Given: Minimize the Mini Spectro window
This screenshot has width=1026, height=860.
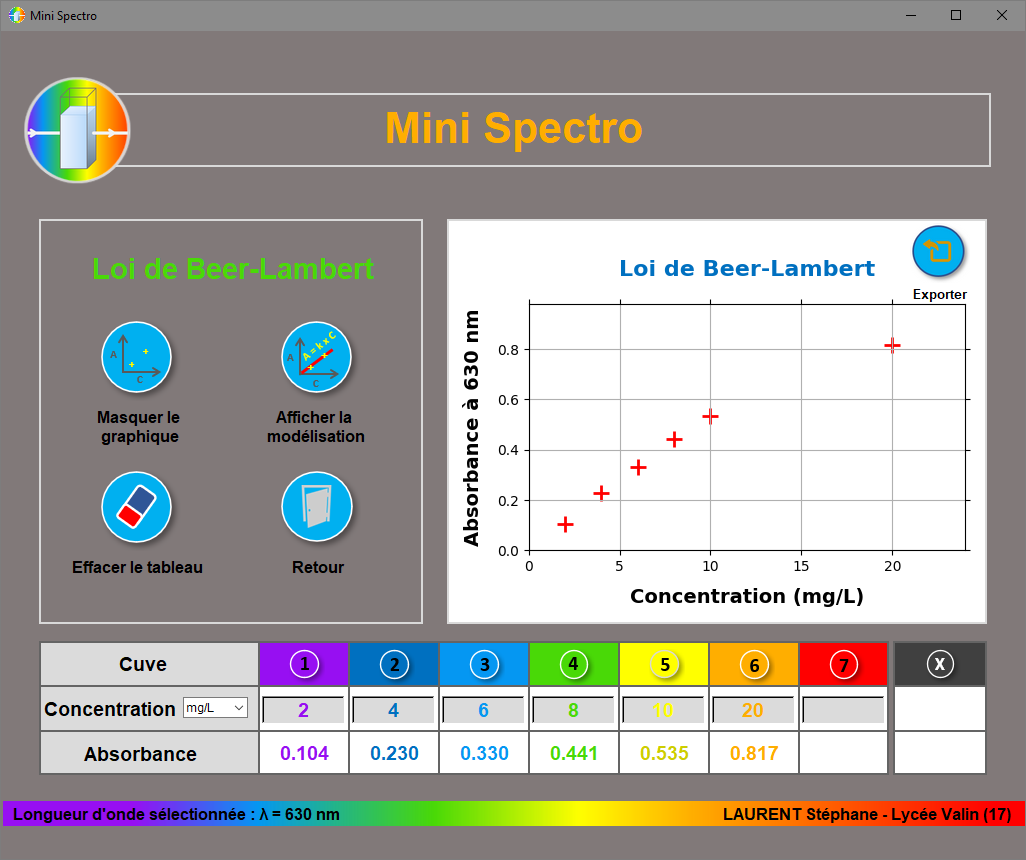Looking at the screenshot, I should point(911,15).
